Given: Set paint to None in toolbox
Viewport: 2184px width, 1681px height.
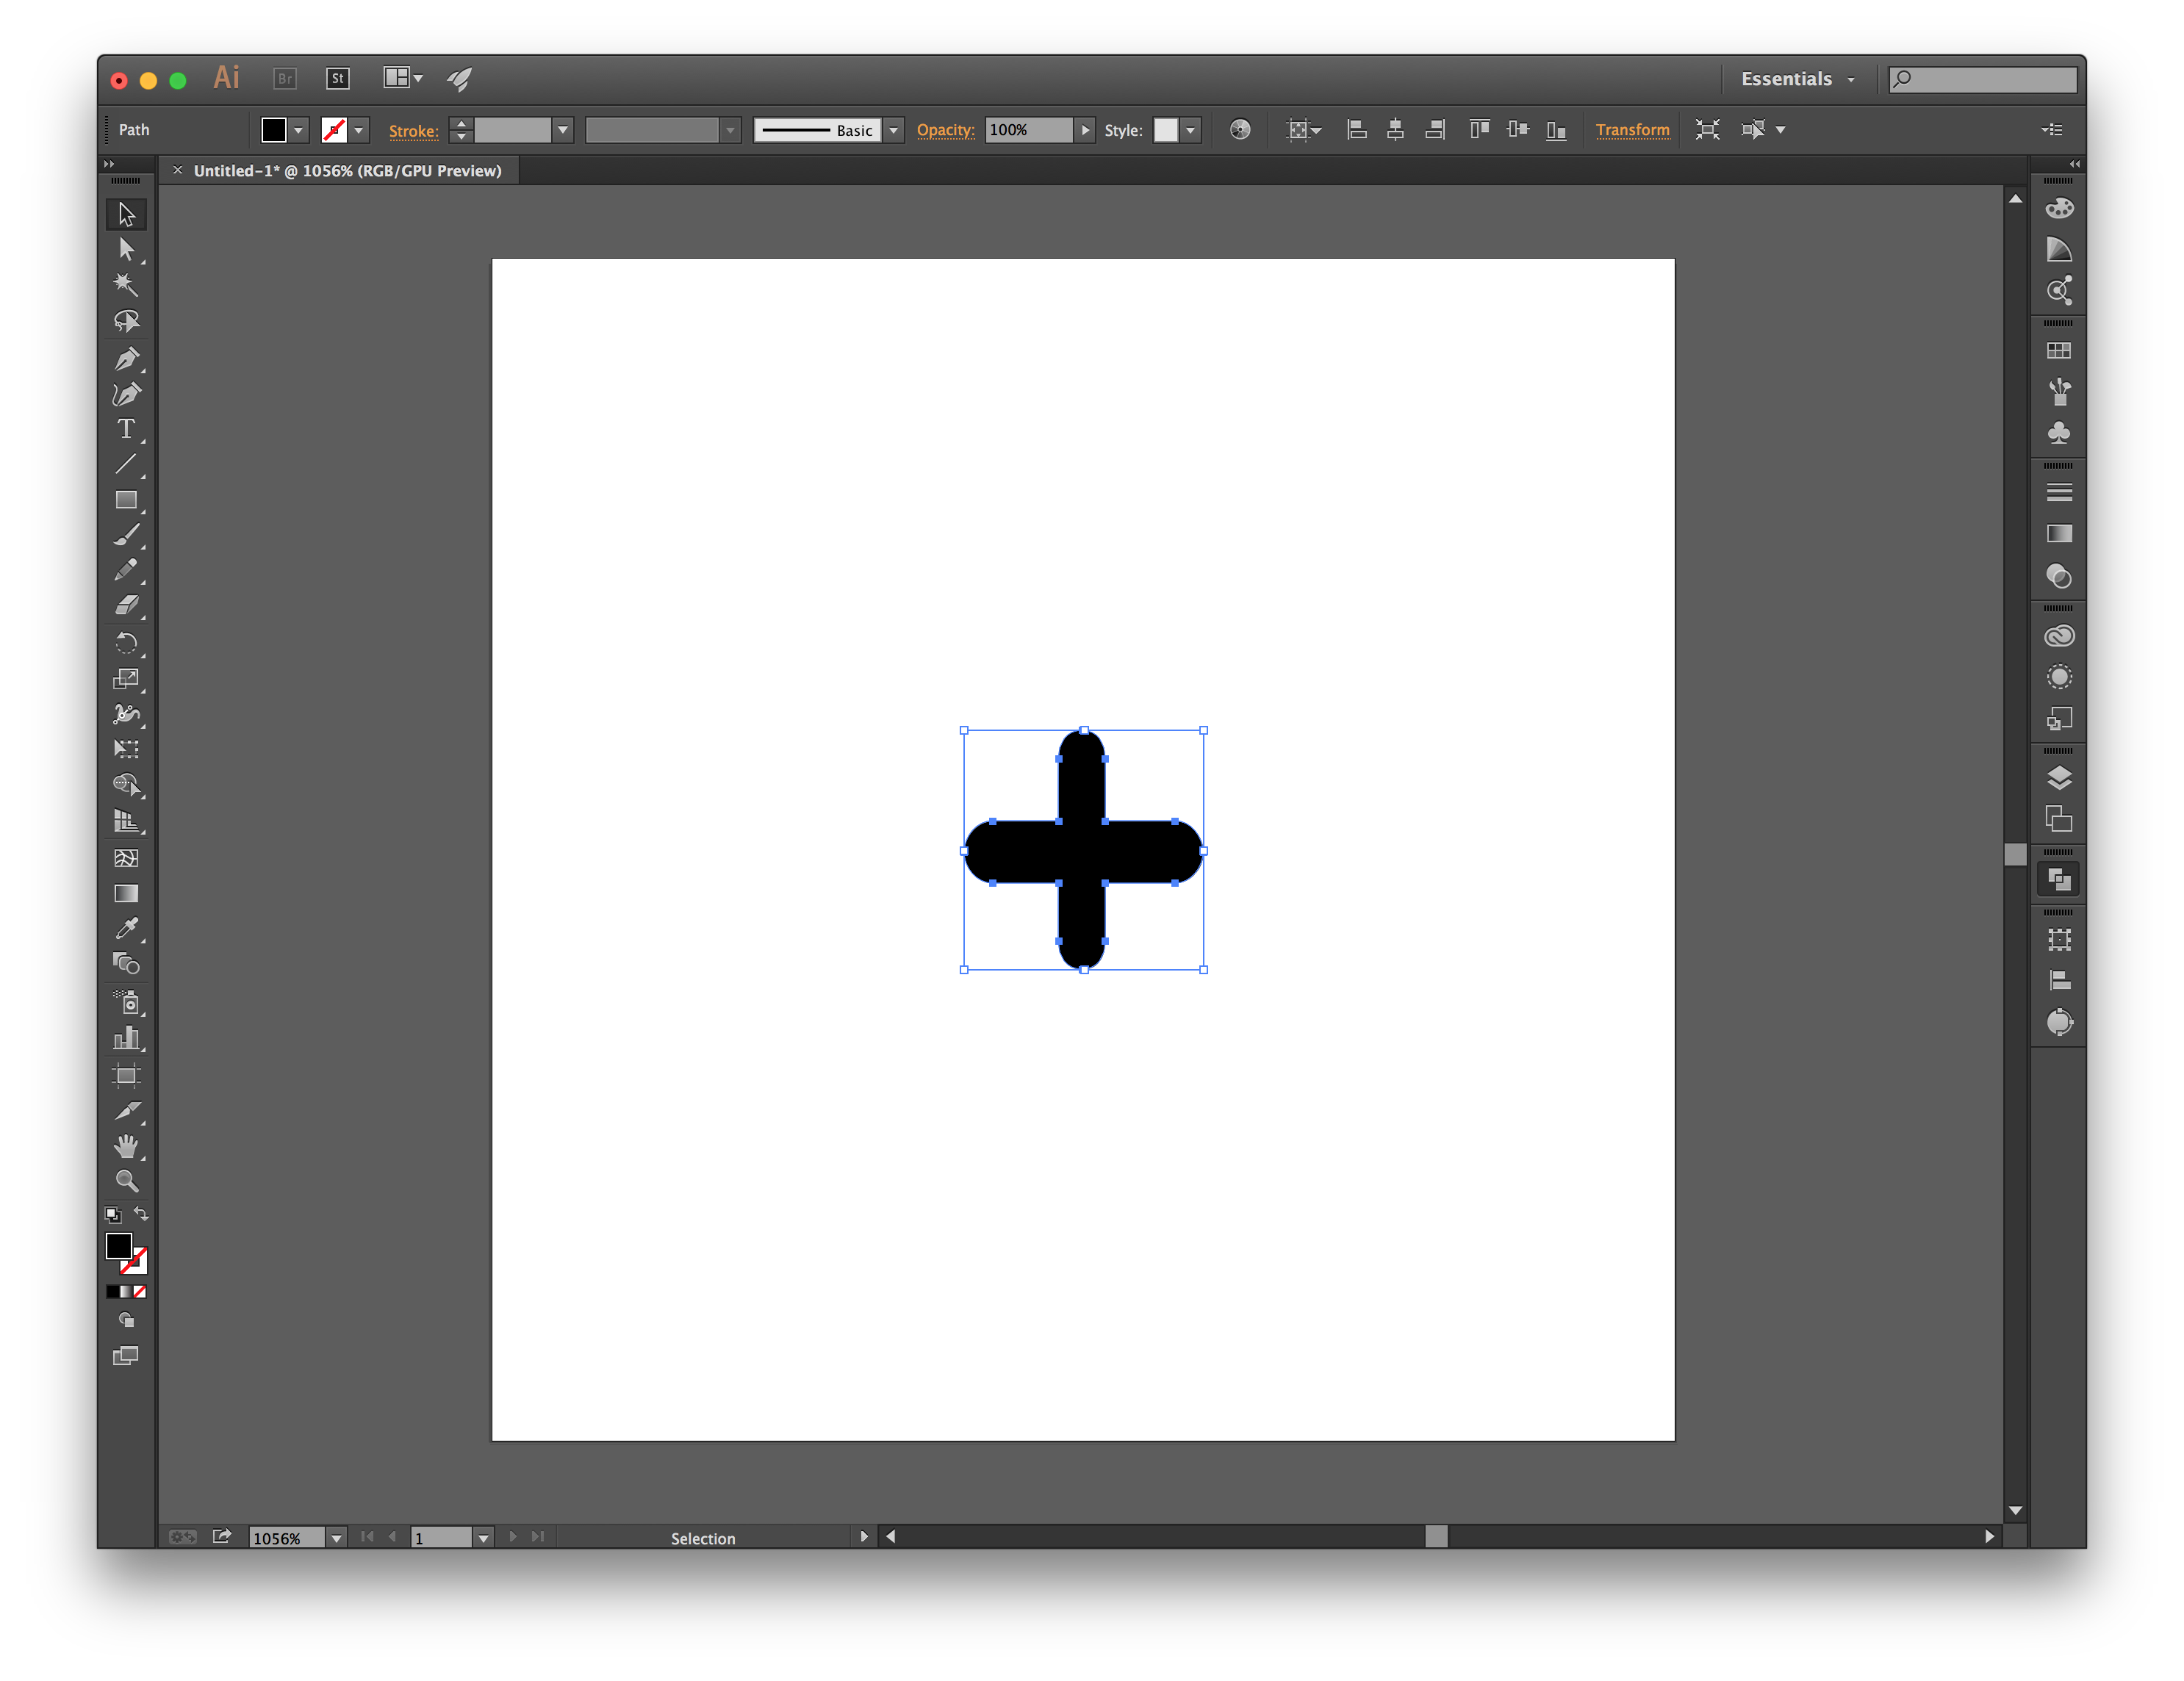Looking at the screenshot, I should (140, 1292).
